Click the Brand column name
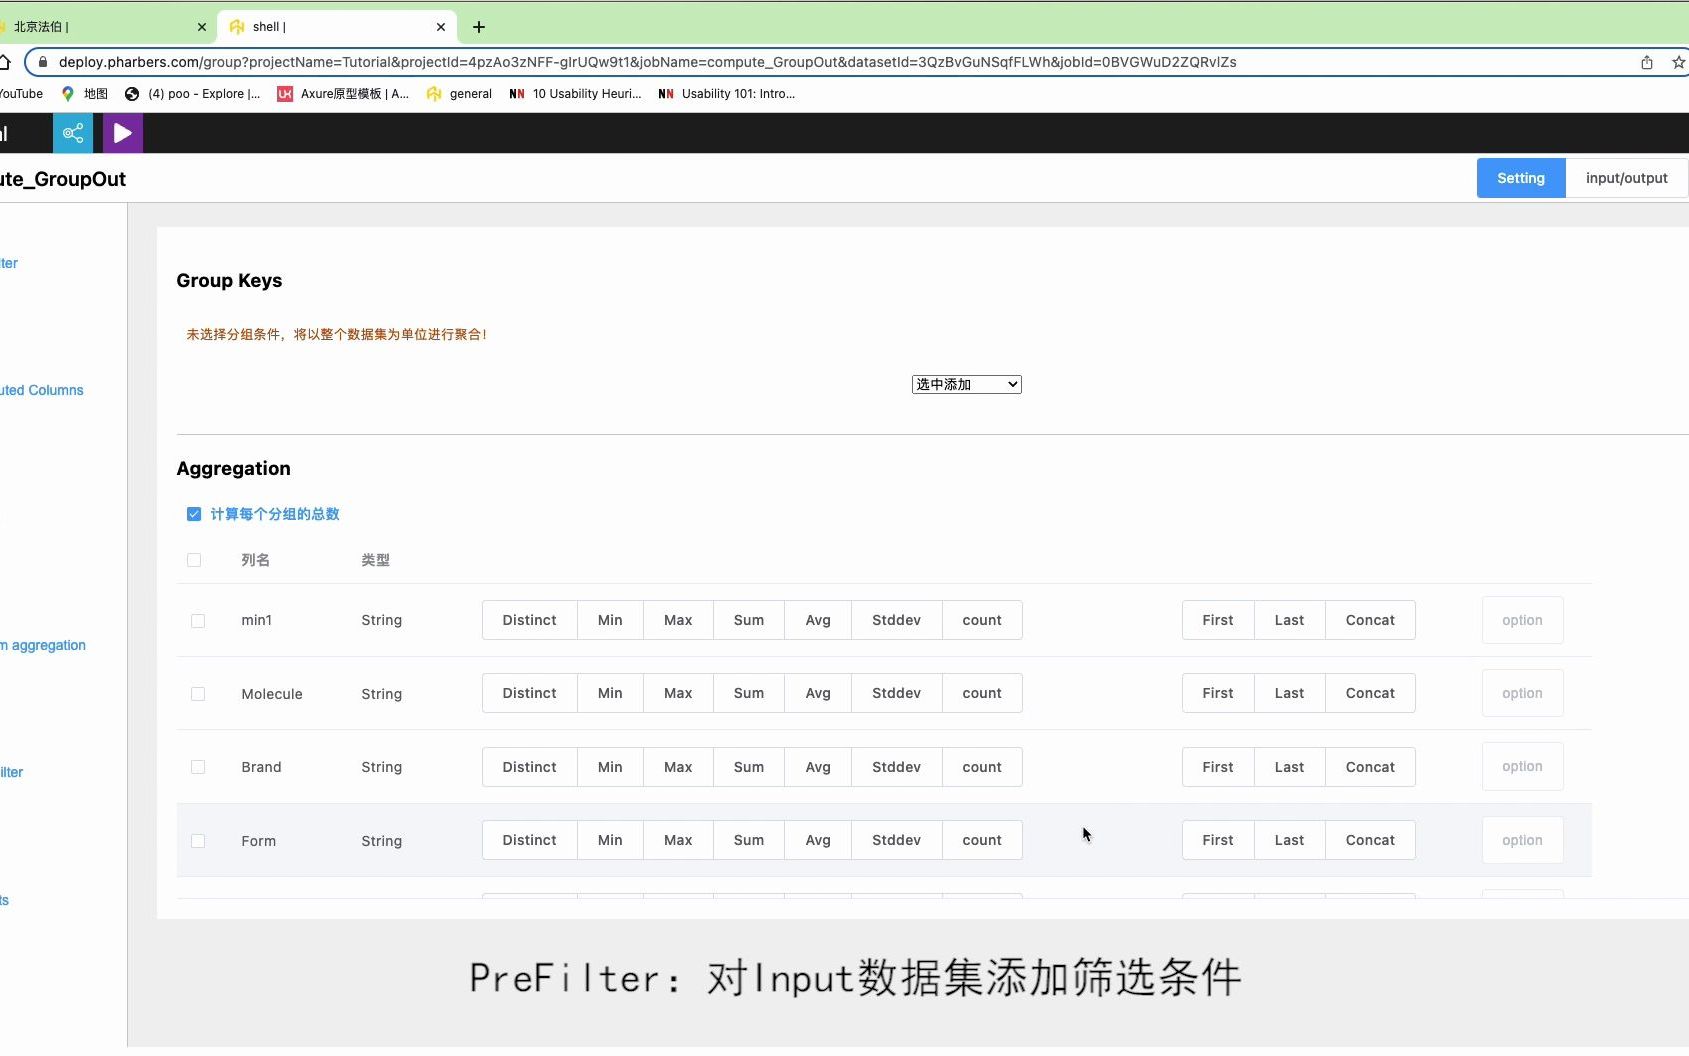The height and width of the screenshot is (1056, 1689). 261,767
